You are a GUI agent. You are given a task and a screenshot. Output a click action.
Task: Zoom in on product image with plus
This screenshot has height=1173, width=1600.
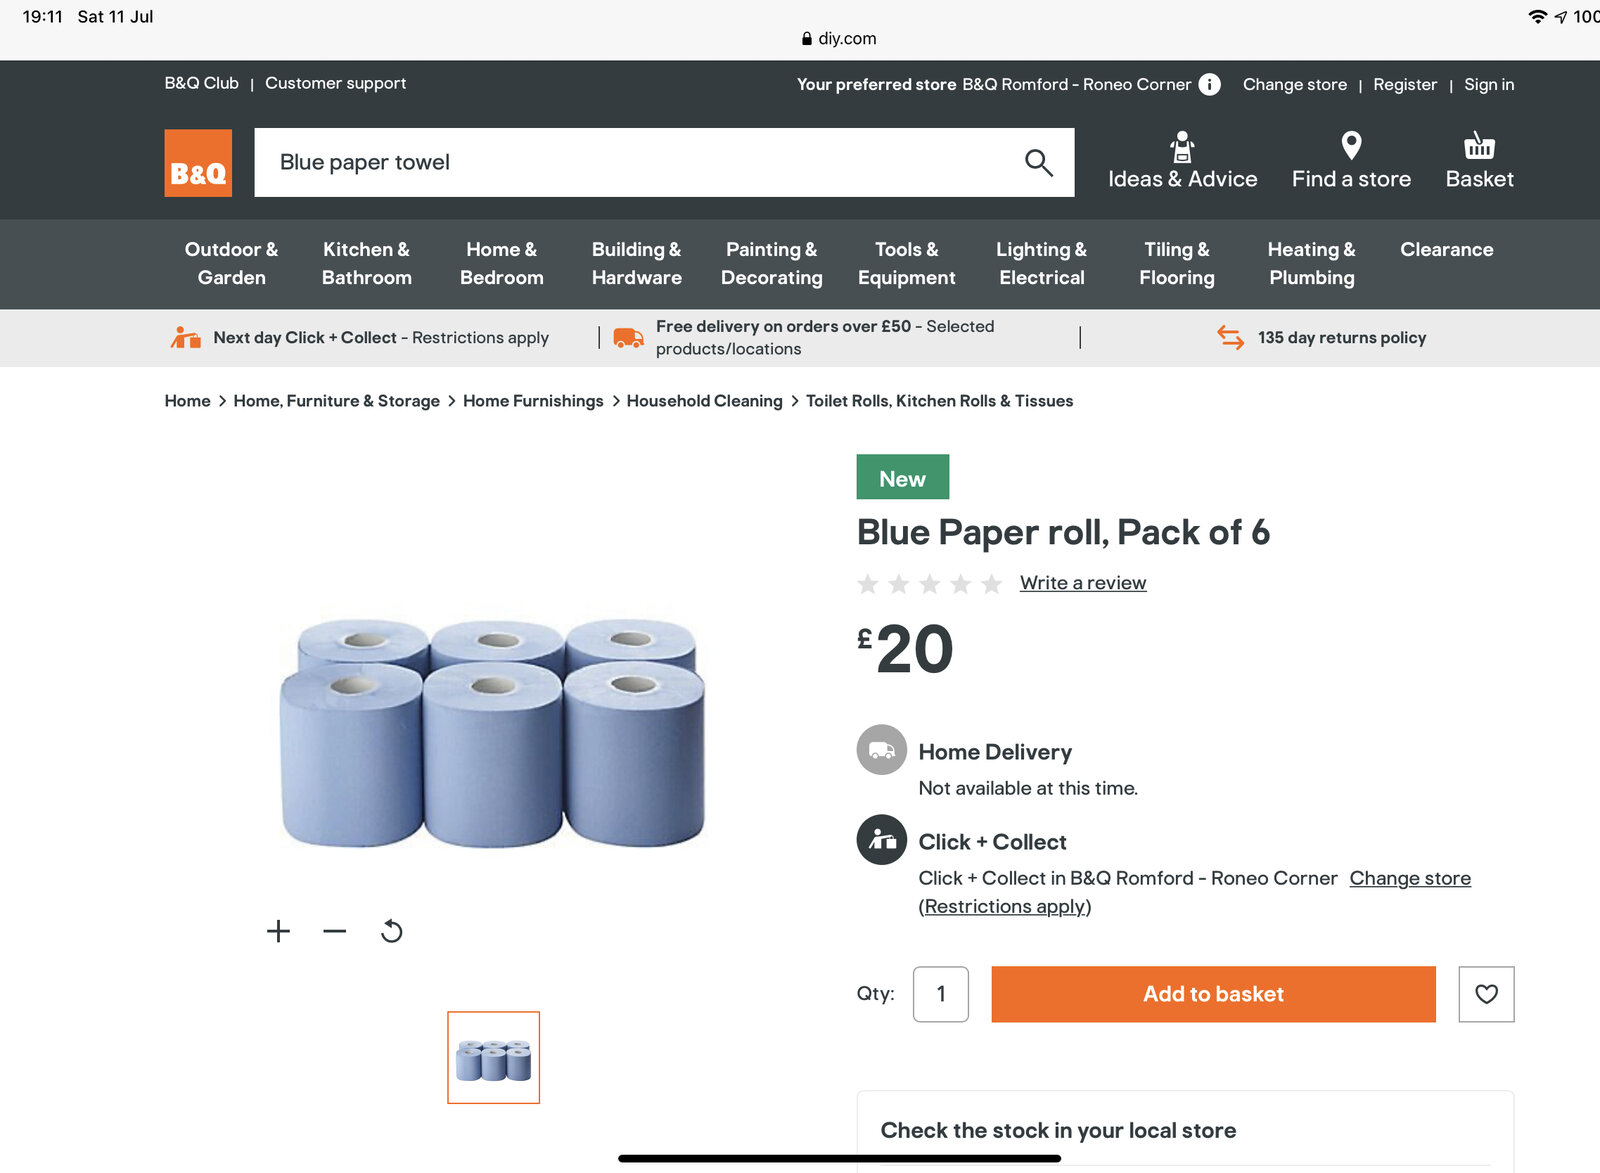[278, 931]
